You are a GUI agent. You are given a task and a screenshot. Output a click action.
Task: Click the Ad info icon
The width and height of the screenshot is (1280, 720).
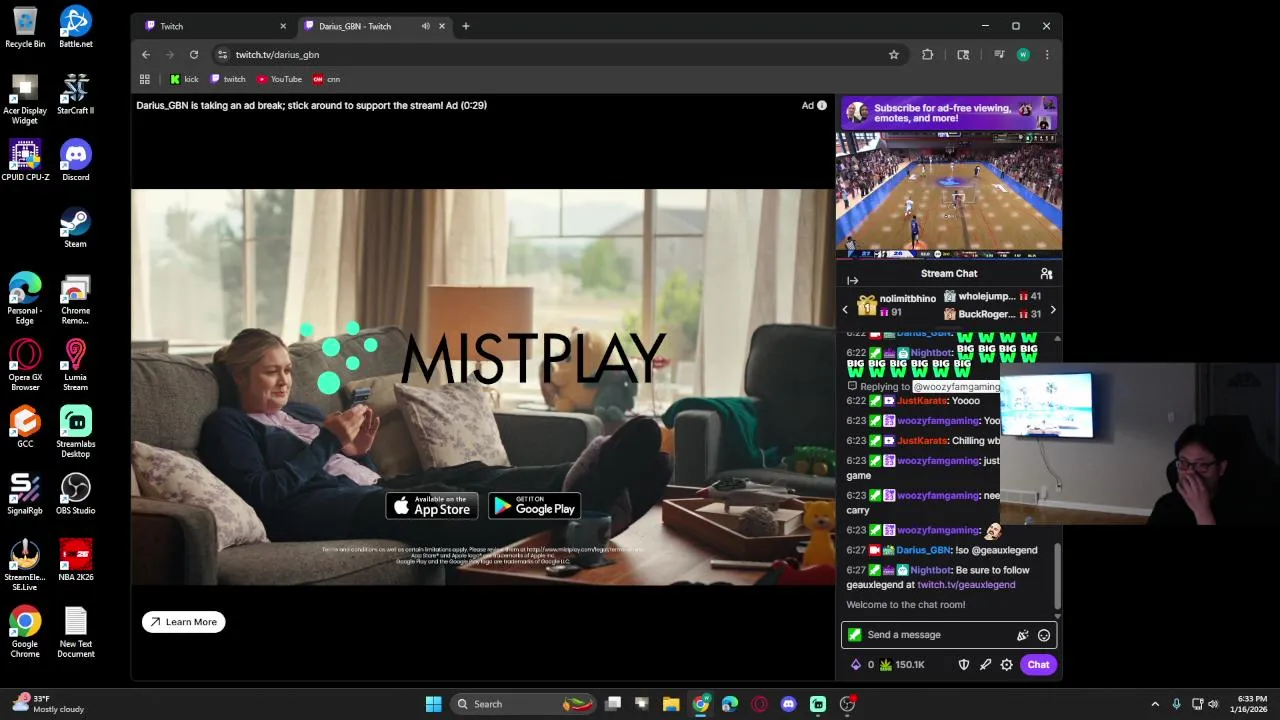click(x=822, y=105)
